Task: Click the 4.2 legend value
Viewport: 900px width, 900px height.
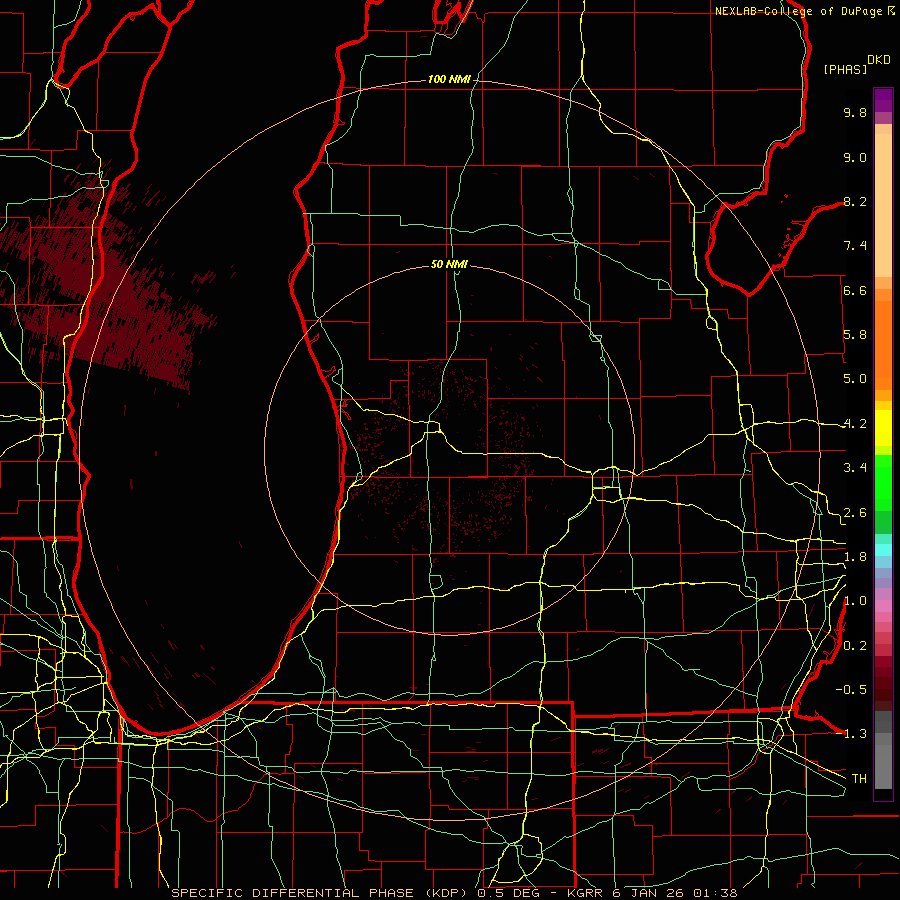Action: (855, 424)
